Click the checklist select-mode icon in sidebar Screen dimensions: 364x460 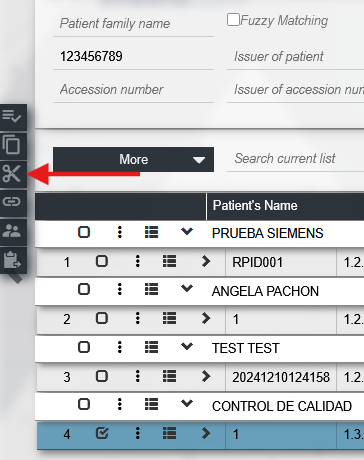(12, 117)
